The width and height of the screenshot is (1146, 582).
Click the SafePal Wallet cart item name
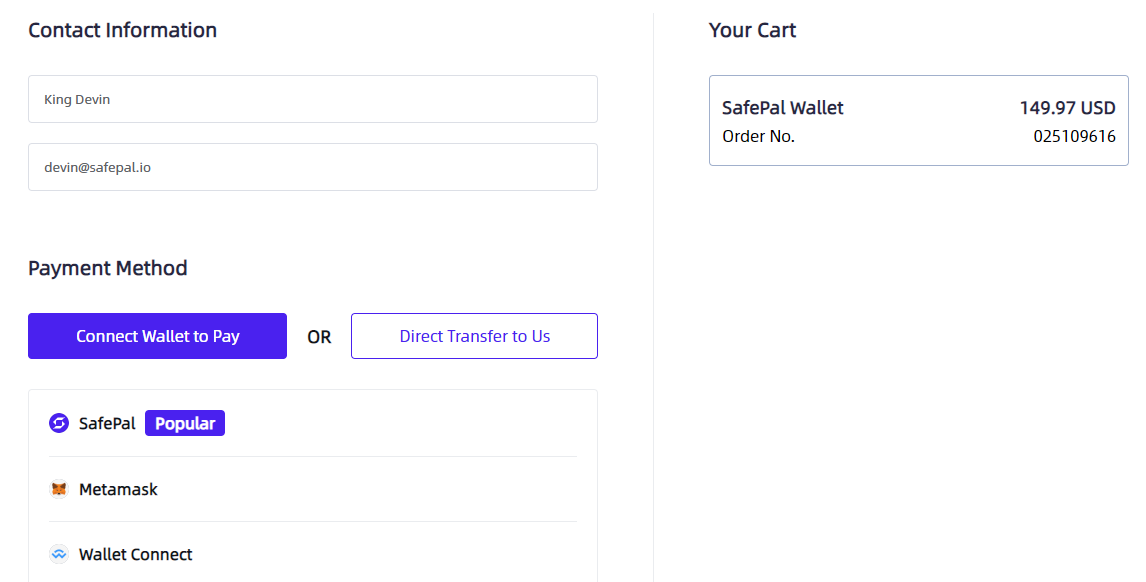782,108
